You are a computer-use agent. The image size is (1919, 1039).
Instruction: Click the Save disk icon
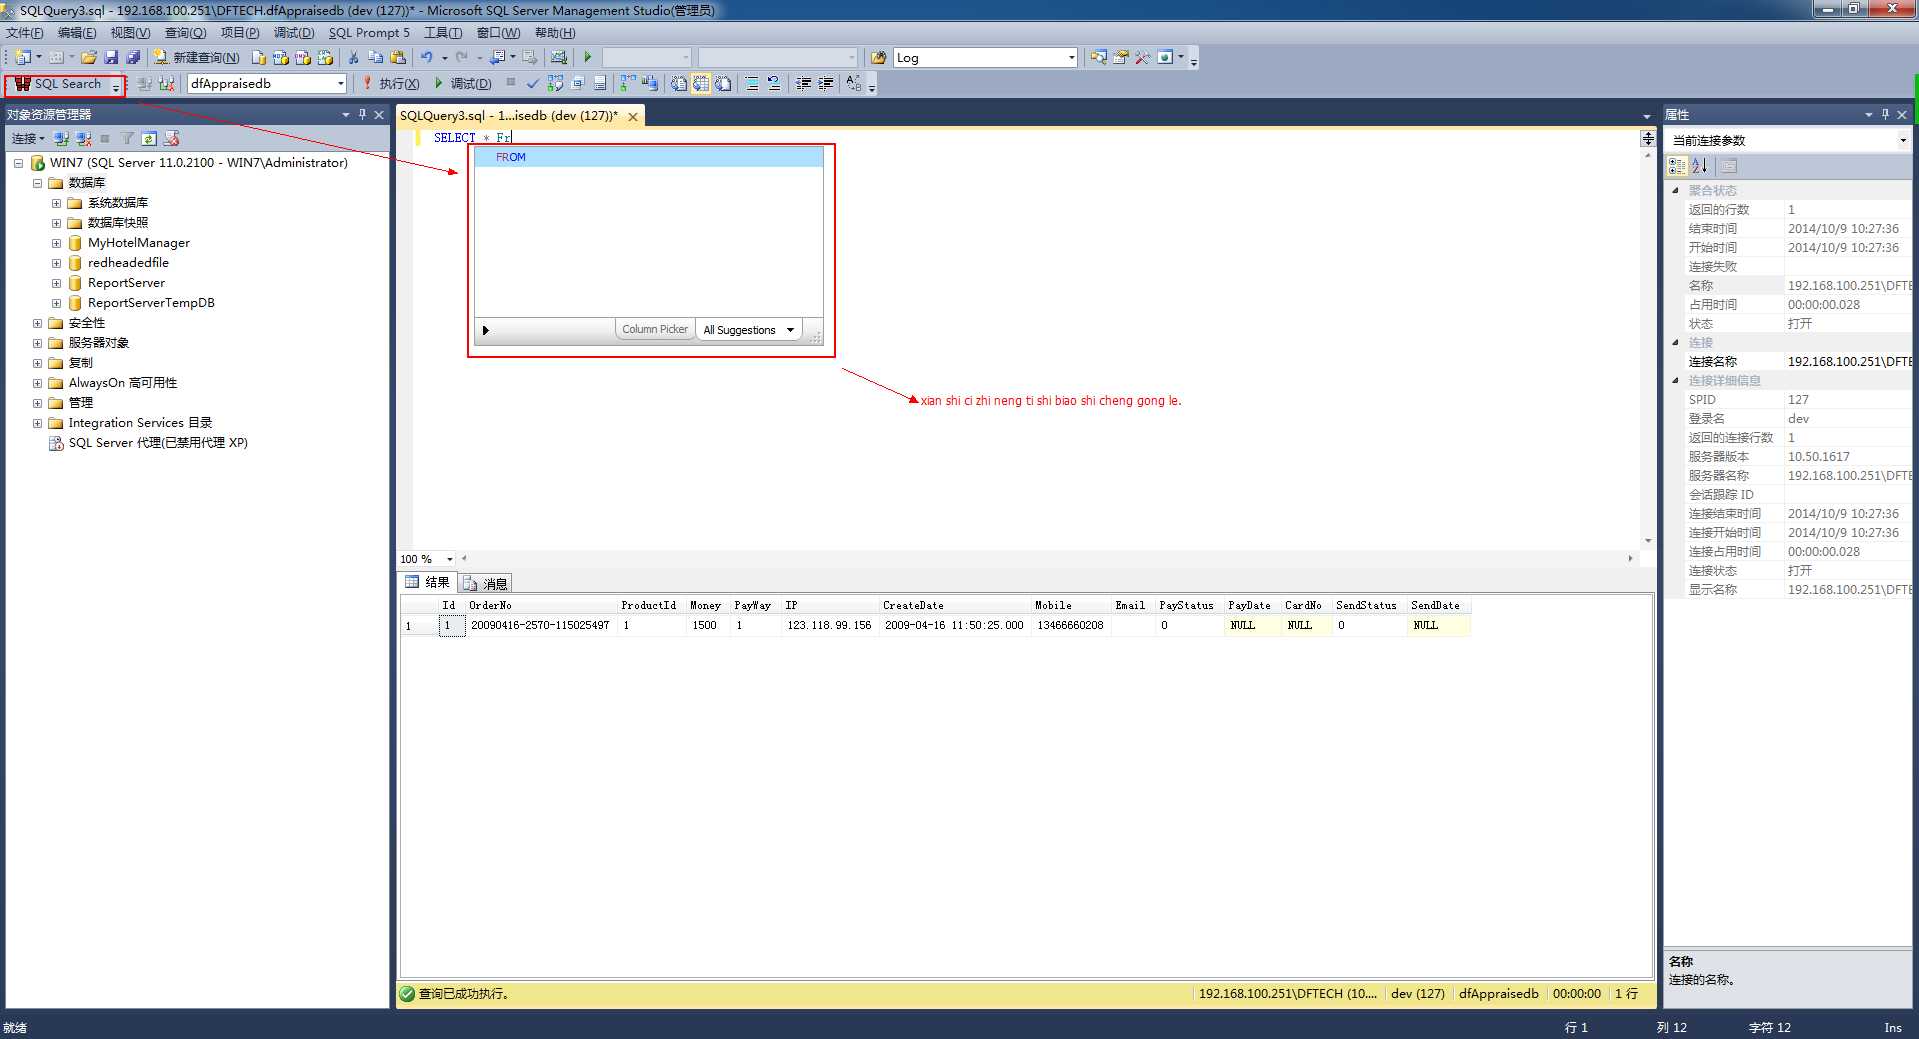coord(111,57)
